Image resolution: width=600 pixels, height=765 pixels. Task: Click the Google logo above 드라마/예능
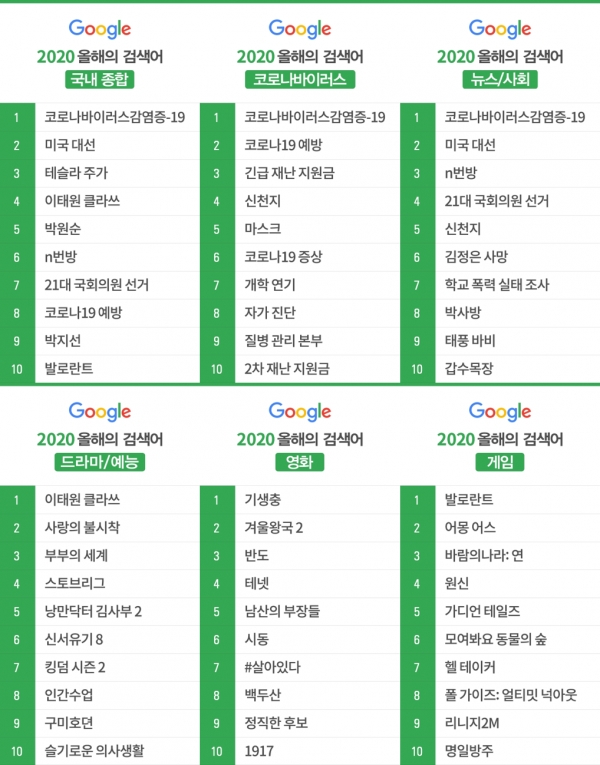coord(100,412)
